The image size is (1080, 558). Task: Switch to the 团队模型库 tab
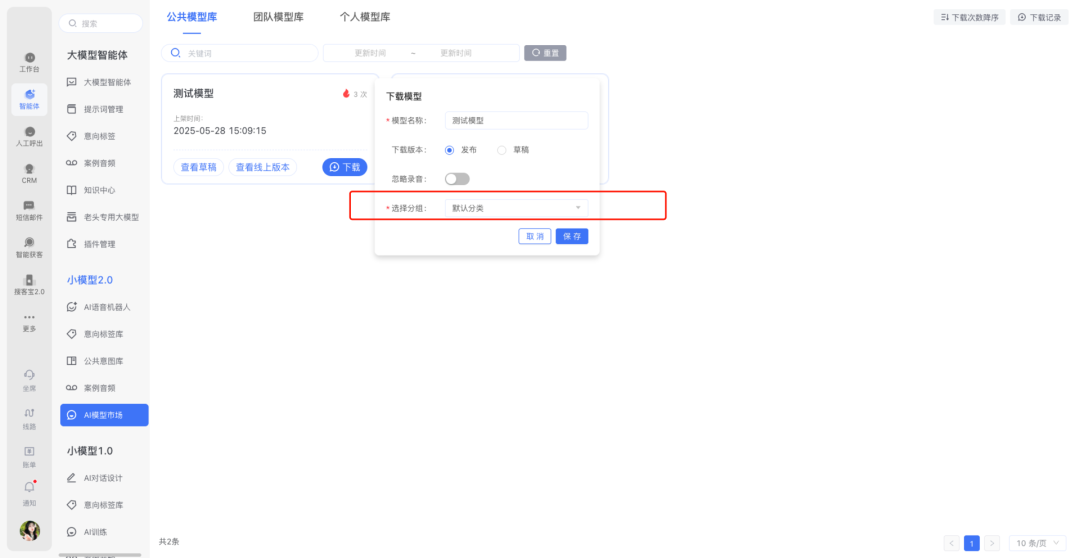click(x=278, y=17)
